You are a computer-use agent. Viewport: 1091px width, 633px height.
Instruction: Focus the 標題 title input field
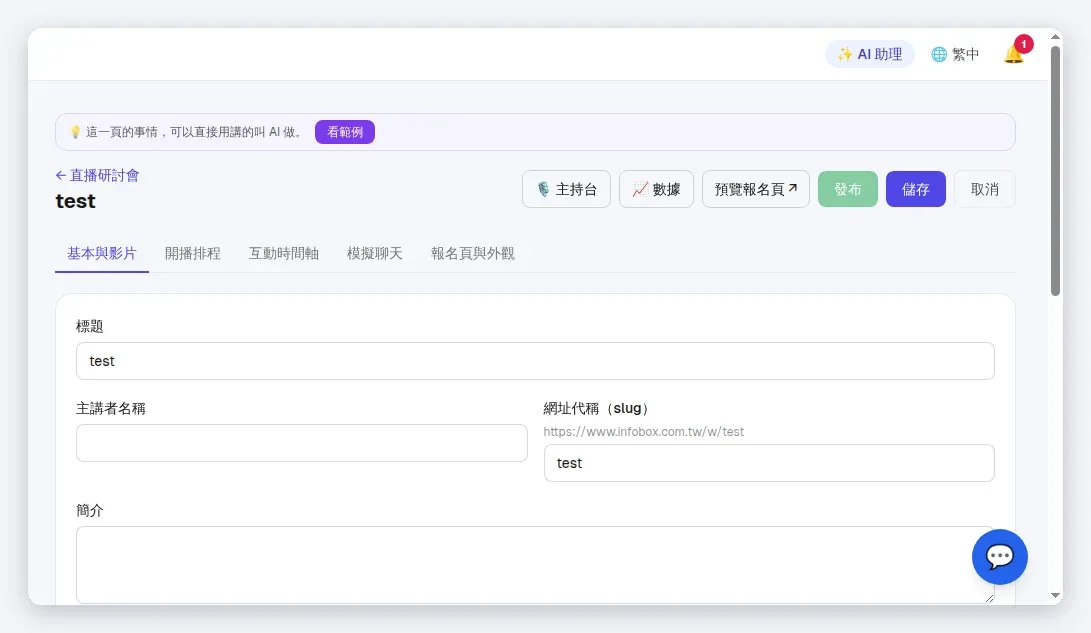tap(535, 361)
